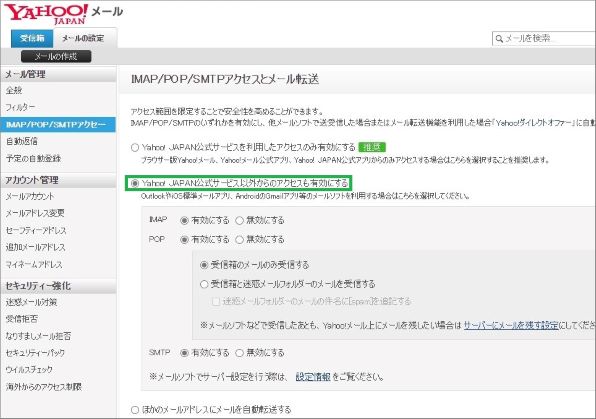
Task: Open 迷惑メール対策 settings
Action: pyautogui.click(x=32, y=302)
